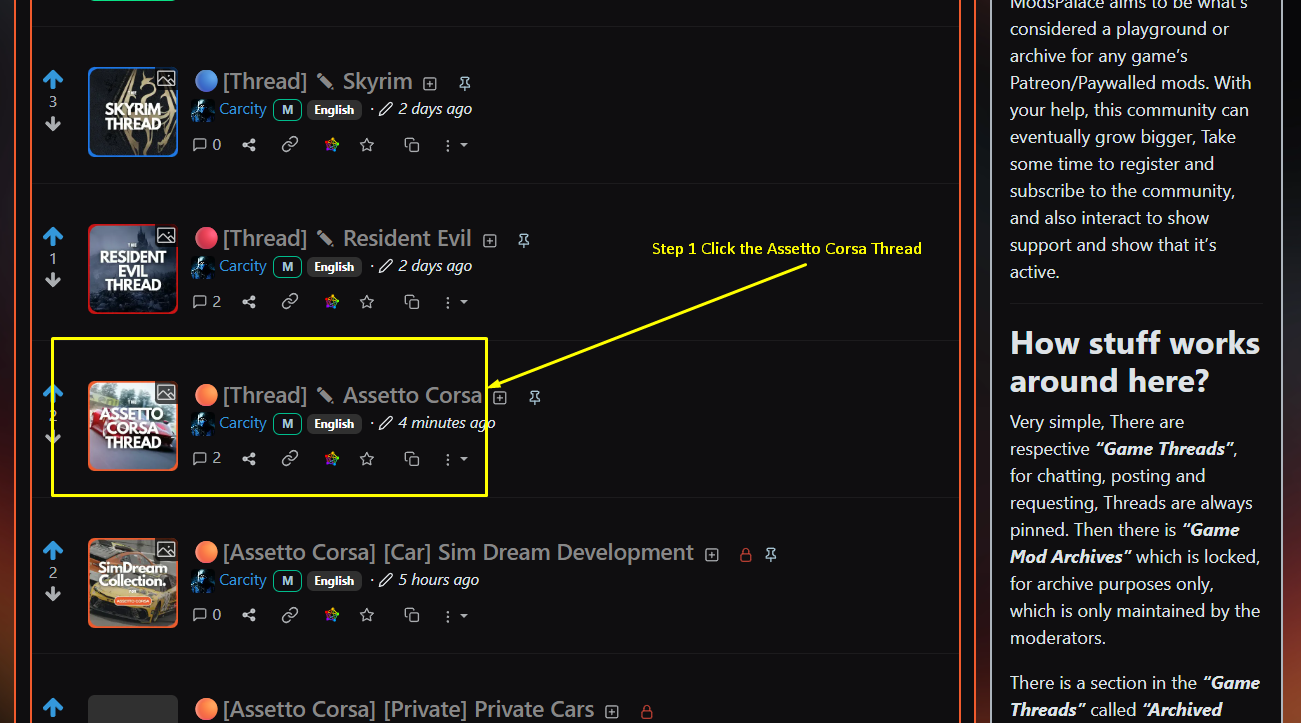1301x723 pixels.
Task: Click the pin icon on Skyrim thread
Action: click(x=464, y=84)
